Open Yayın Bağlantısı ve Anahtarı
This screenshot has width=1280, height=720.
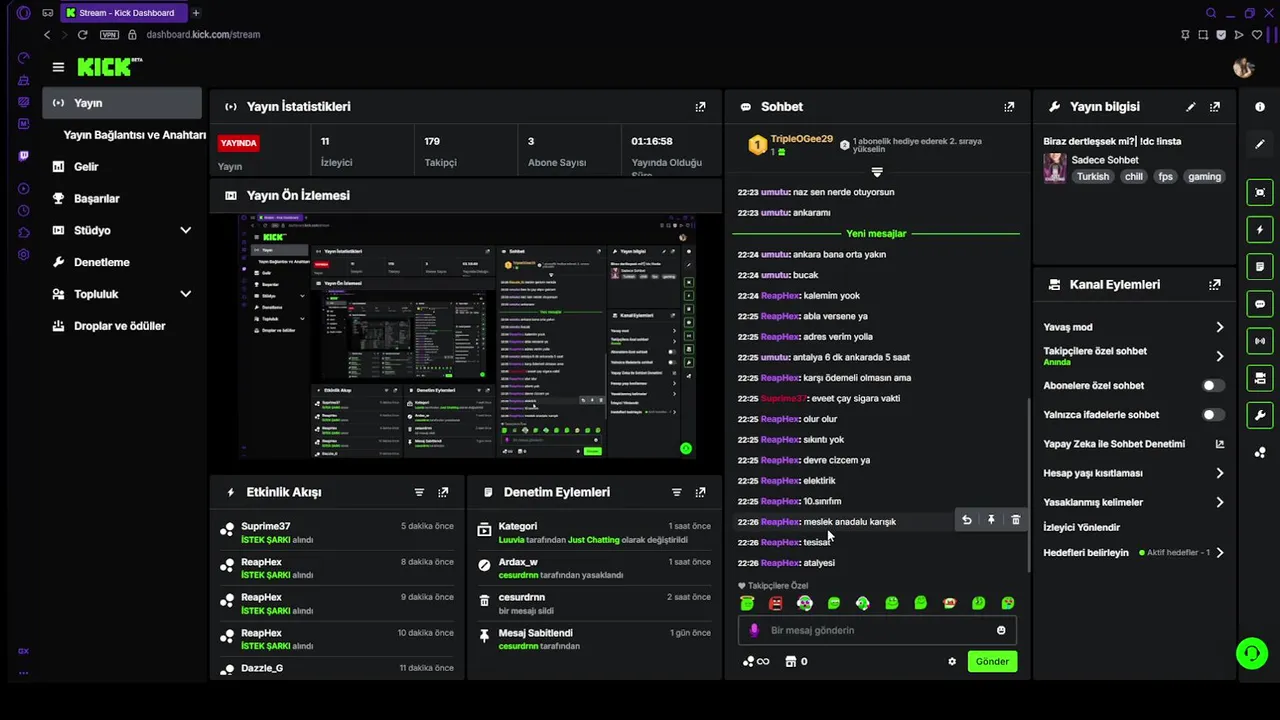(x=134, y=135)
